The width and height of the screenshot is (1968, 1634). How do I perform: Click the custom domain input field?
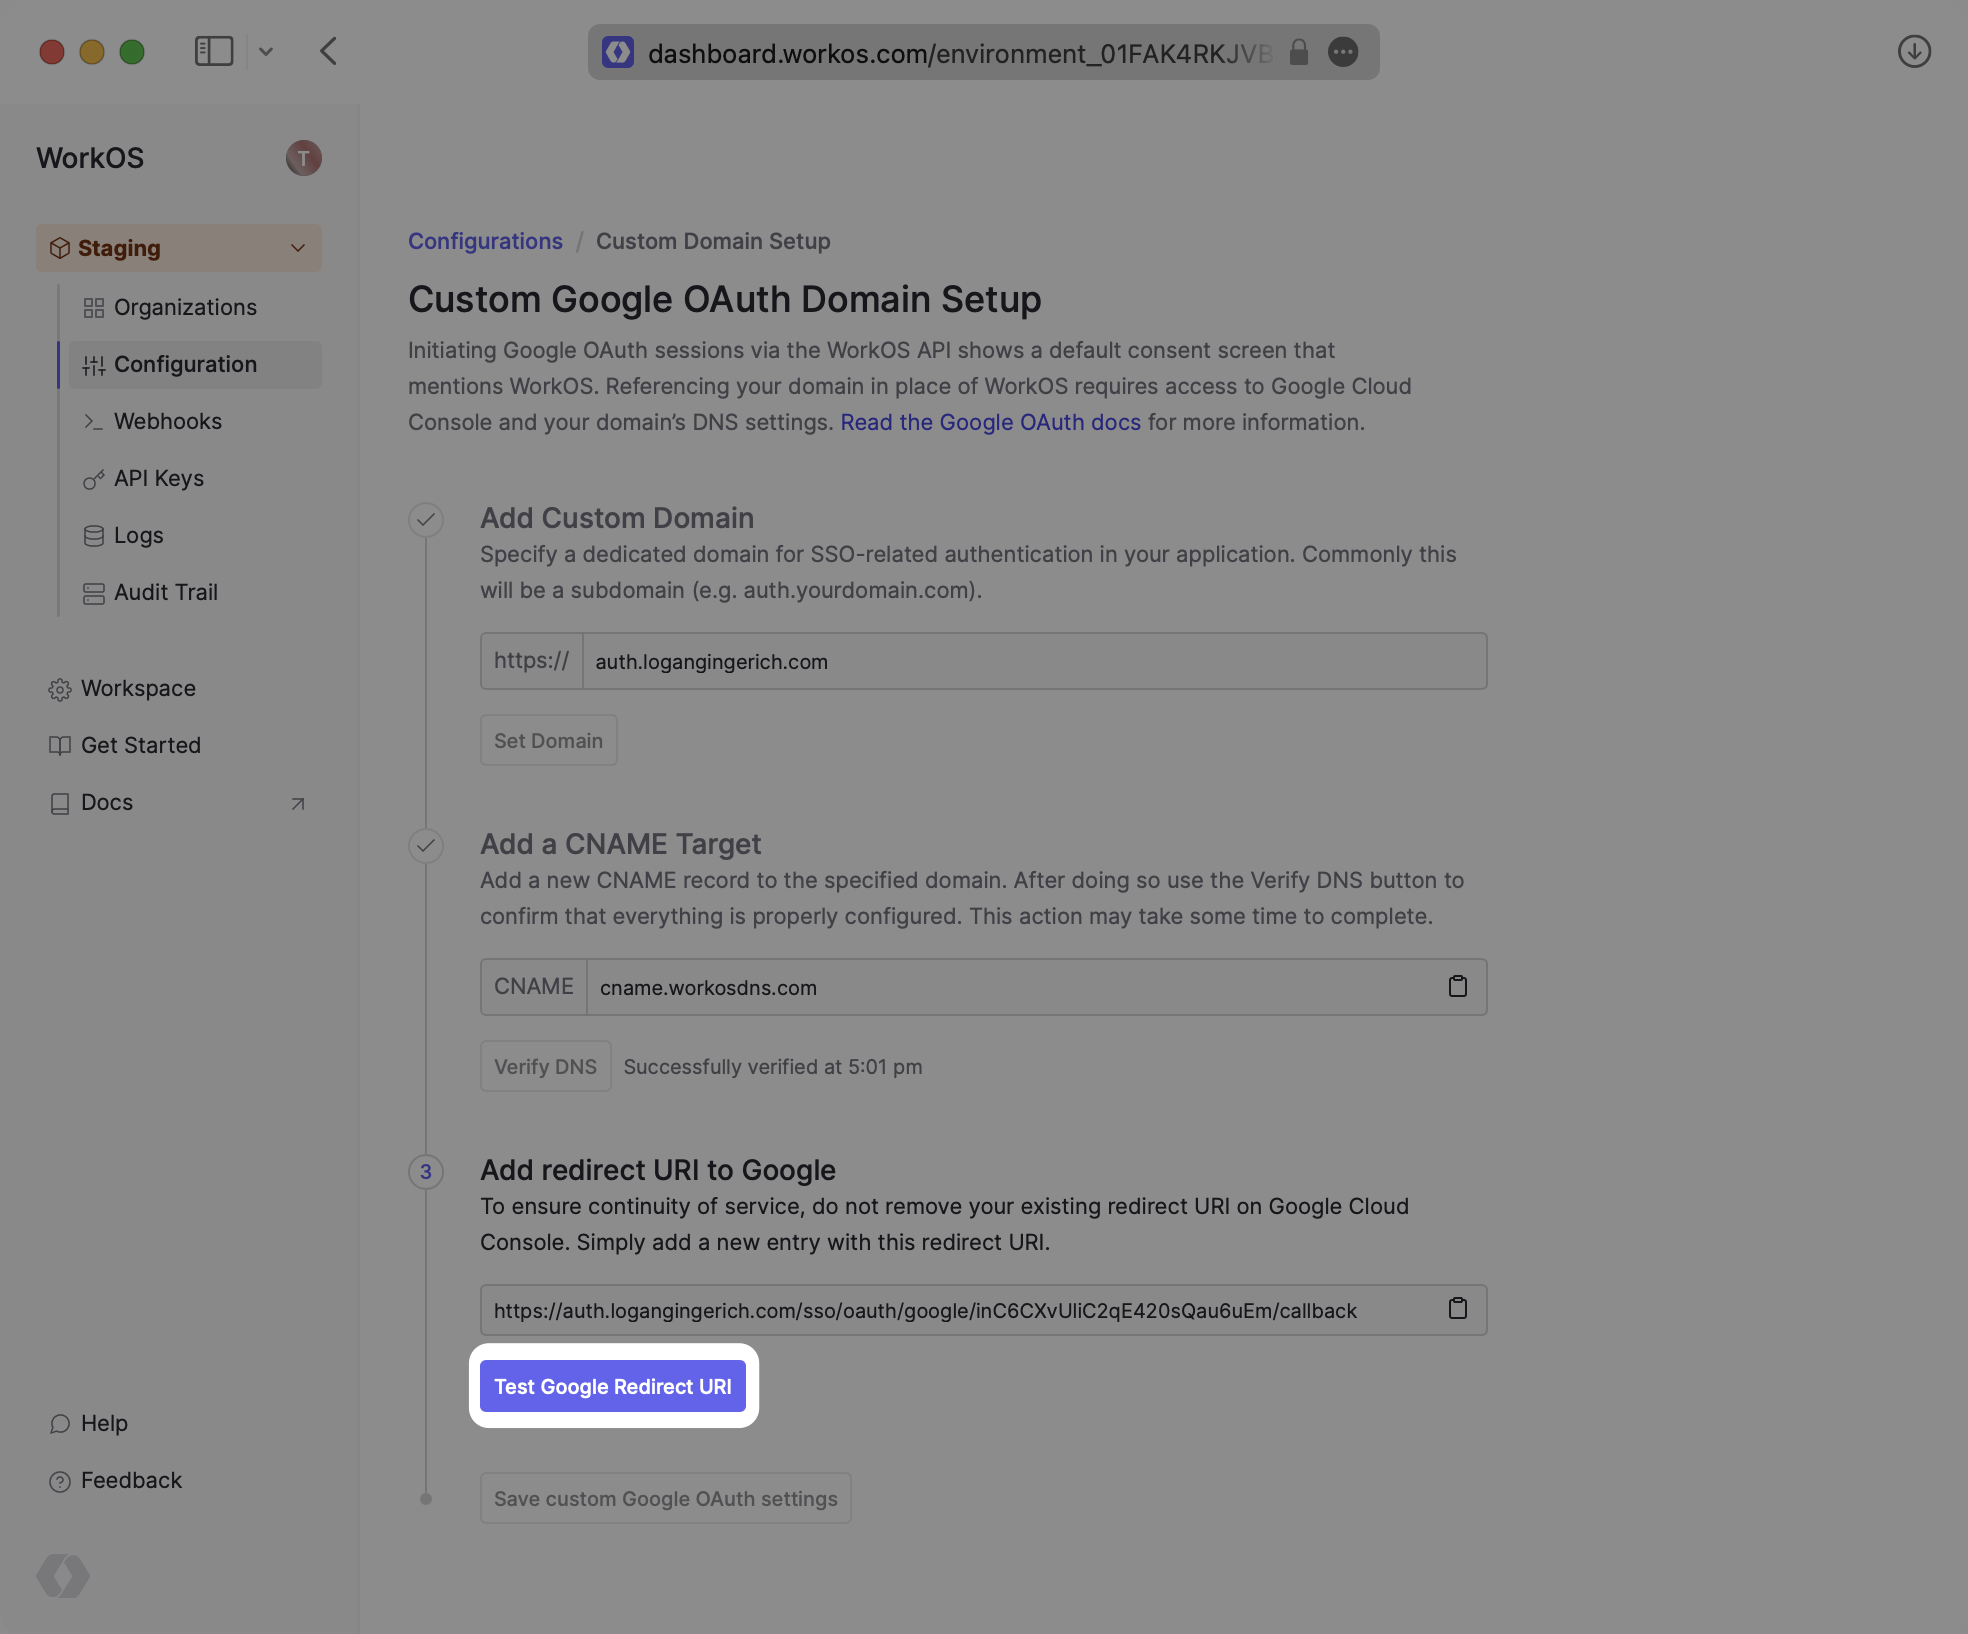tap(1033, 661)
